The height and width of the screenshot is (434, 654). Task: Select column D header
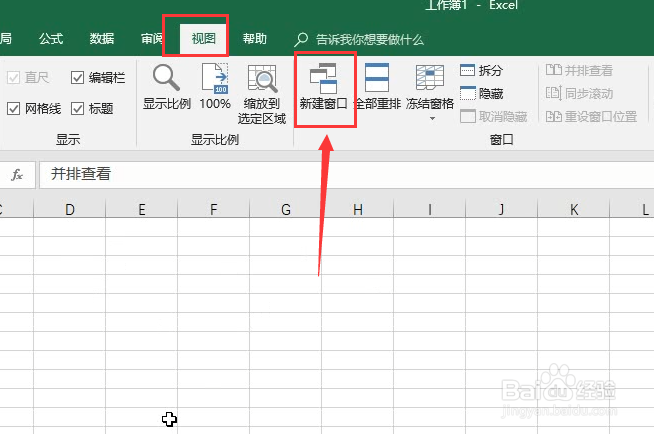pyautogui.click(x=70, y=209)
